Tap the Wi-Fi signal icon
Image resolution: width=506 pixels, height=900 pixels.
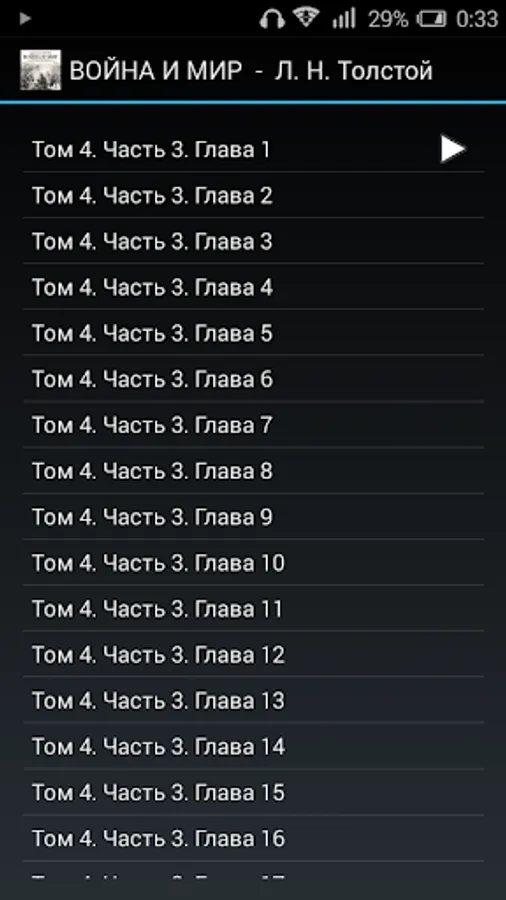(307, 18)
